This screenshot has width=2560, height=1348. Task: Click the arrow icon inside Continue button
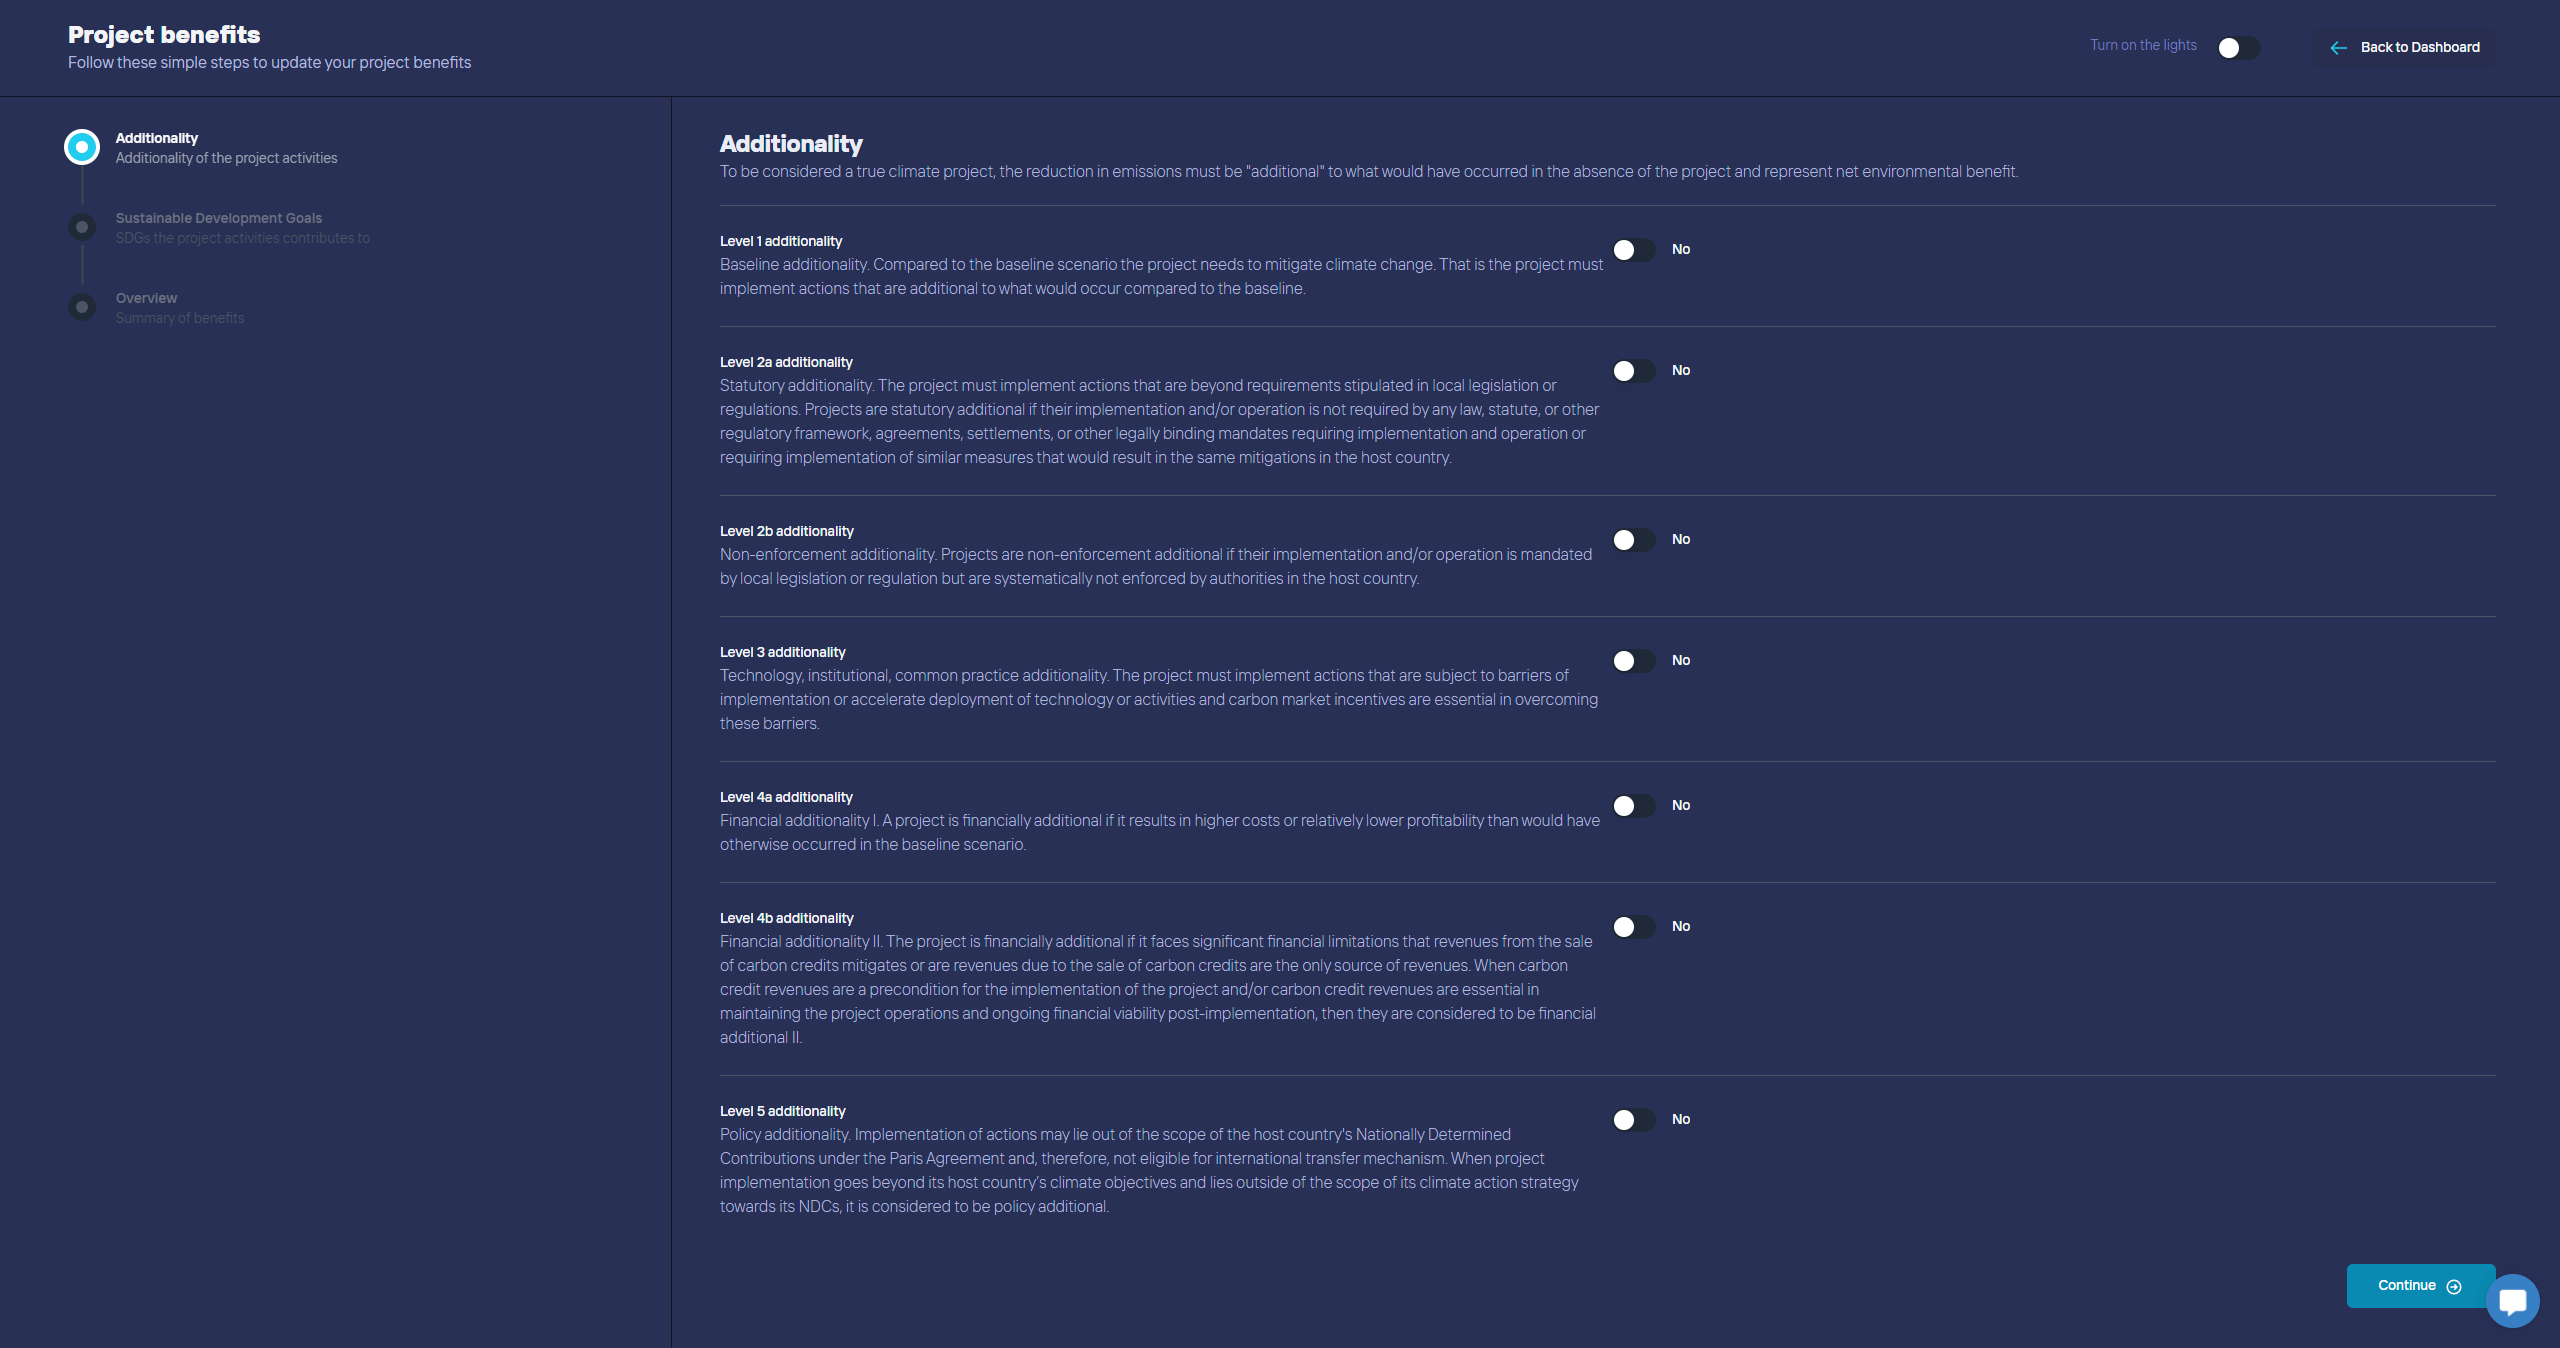click(2454, 1287)
